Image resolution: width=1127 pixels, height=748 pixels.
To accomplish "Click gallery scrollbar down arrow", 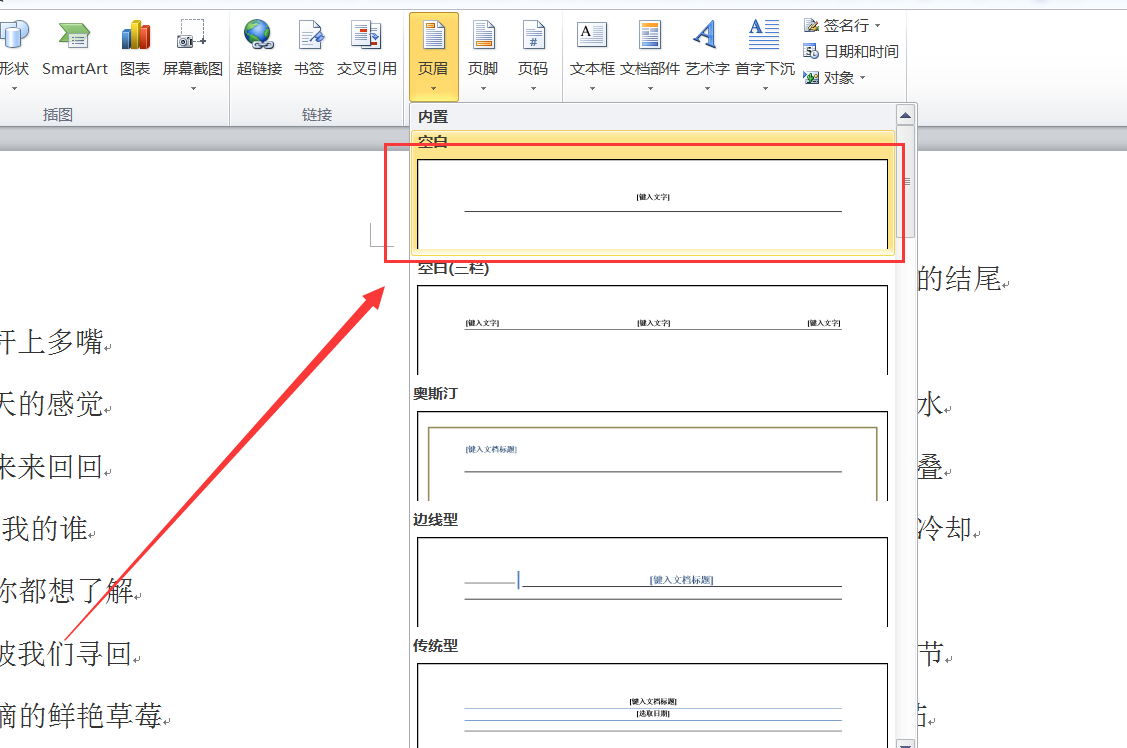I will (906, 743).
